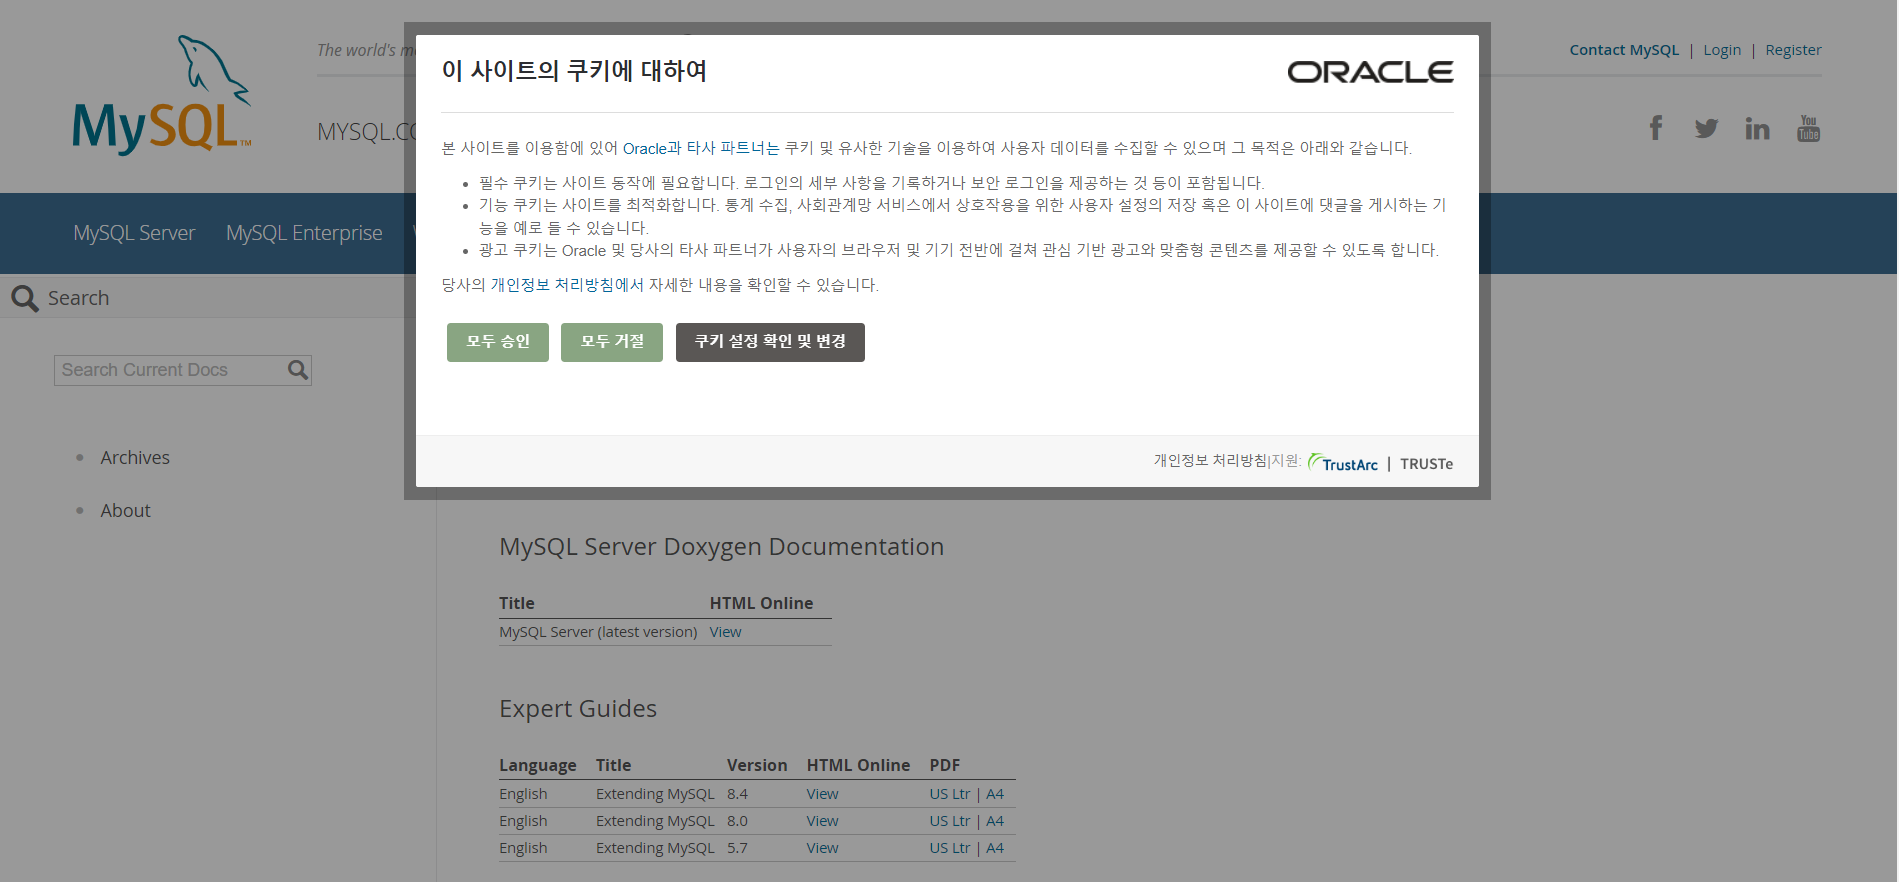The image size is (1899, 882).
Task: Open the MySQL Twitter icon
Action: (x=1706, y=128)
